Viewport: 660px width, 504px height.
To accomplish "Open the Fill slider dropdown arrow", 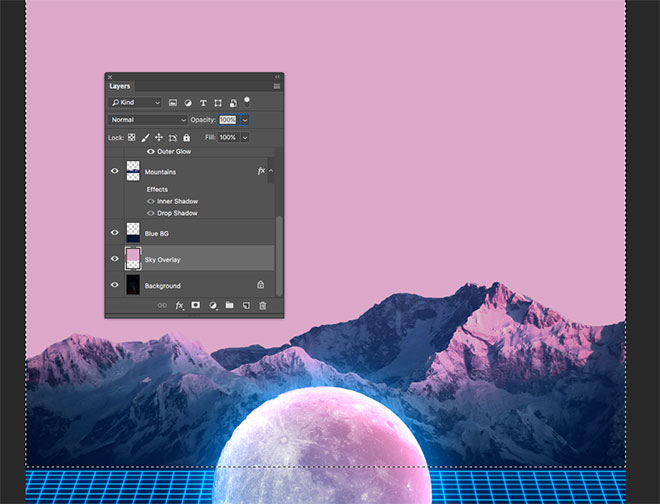I will 245,137.
